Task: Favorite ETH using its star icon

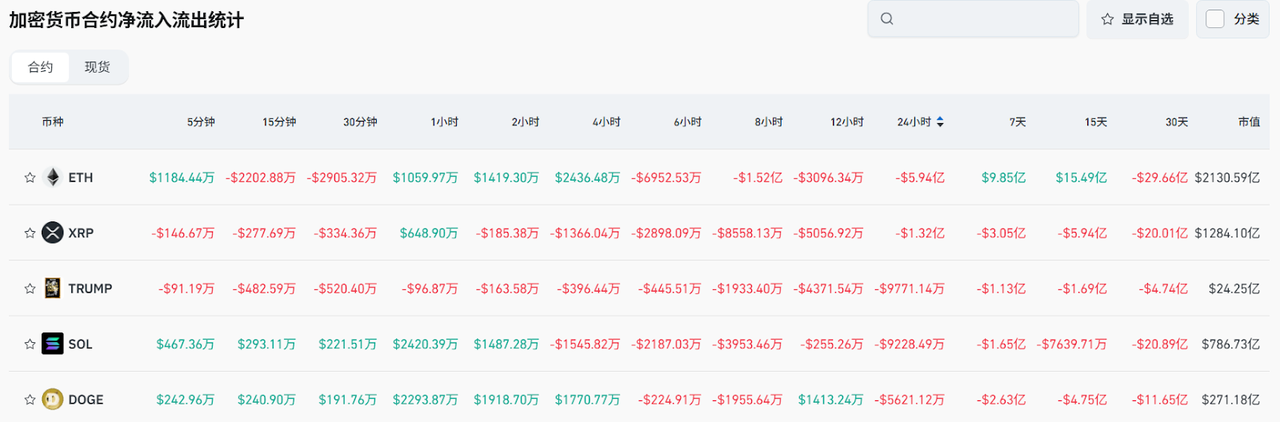Action: click(x=30, y=178)
